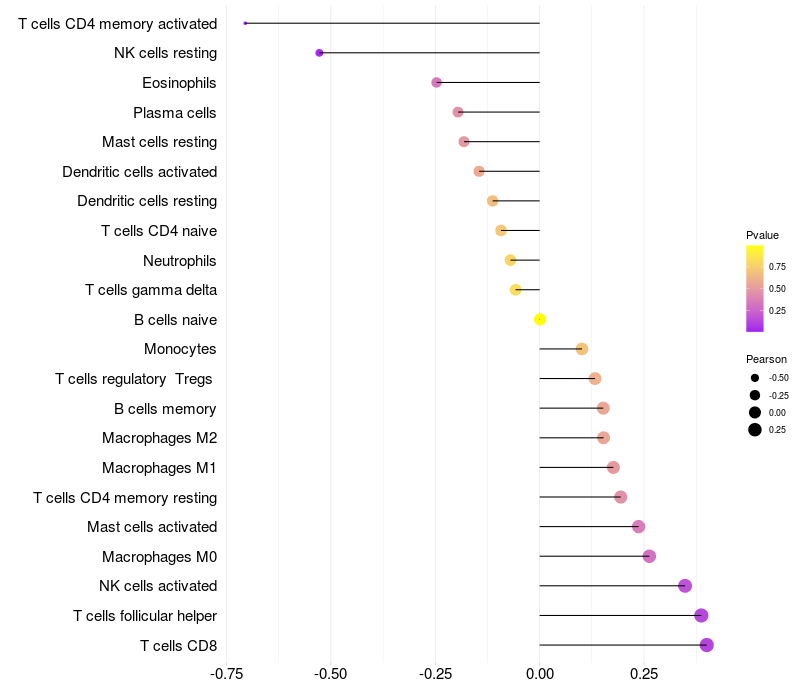Click the 0.25 x-axis tick label

pos(644,673)
